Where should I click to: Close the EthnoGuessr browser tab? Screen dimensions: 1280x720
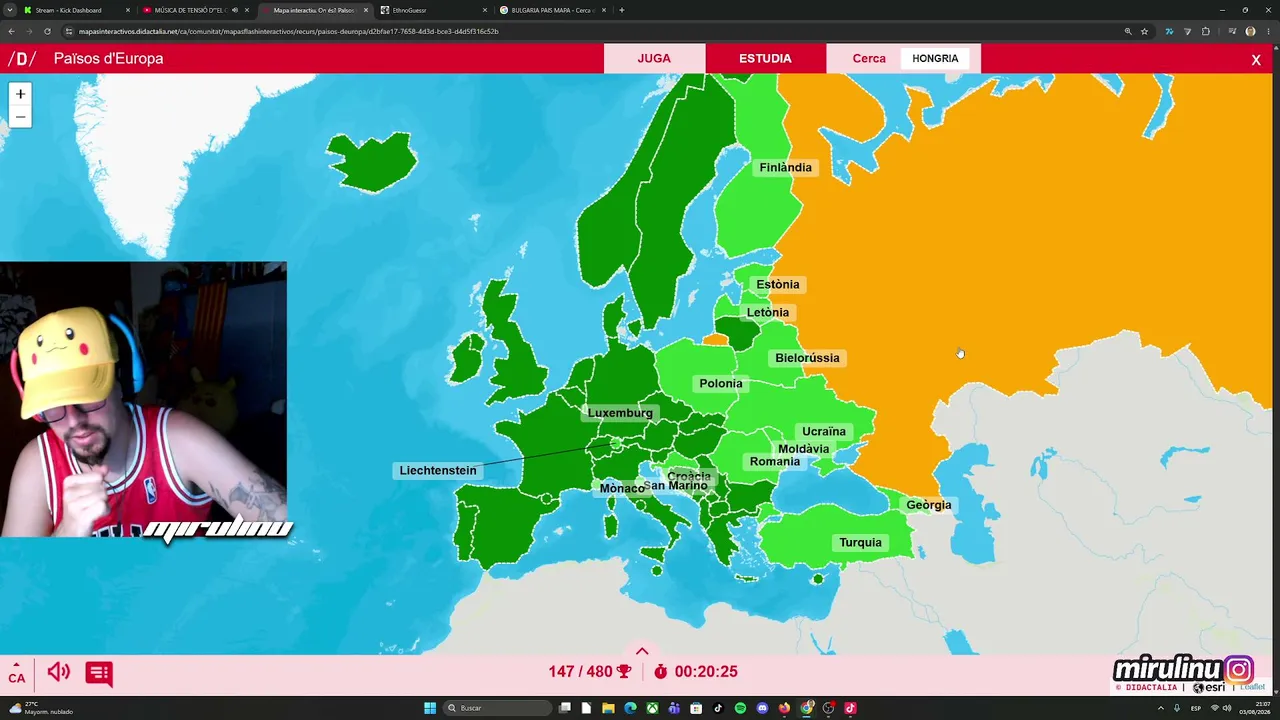(x=485, y=10)
